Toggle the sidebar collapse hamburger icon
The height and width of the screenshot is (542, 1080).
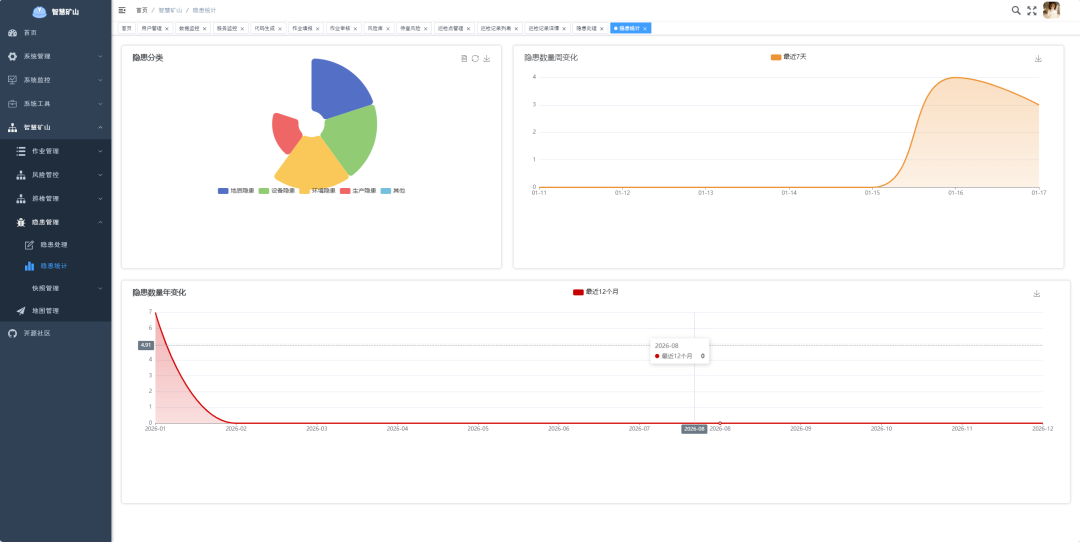click(122, 10)
